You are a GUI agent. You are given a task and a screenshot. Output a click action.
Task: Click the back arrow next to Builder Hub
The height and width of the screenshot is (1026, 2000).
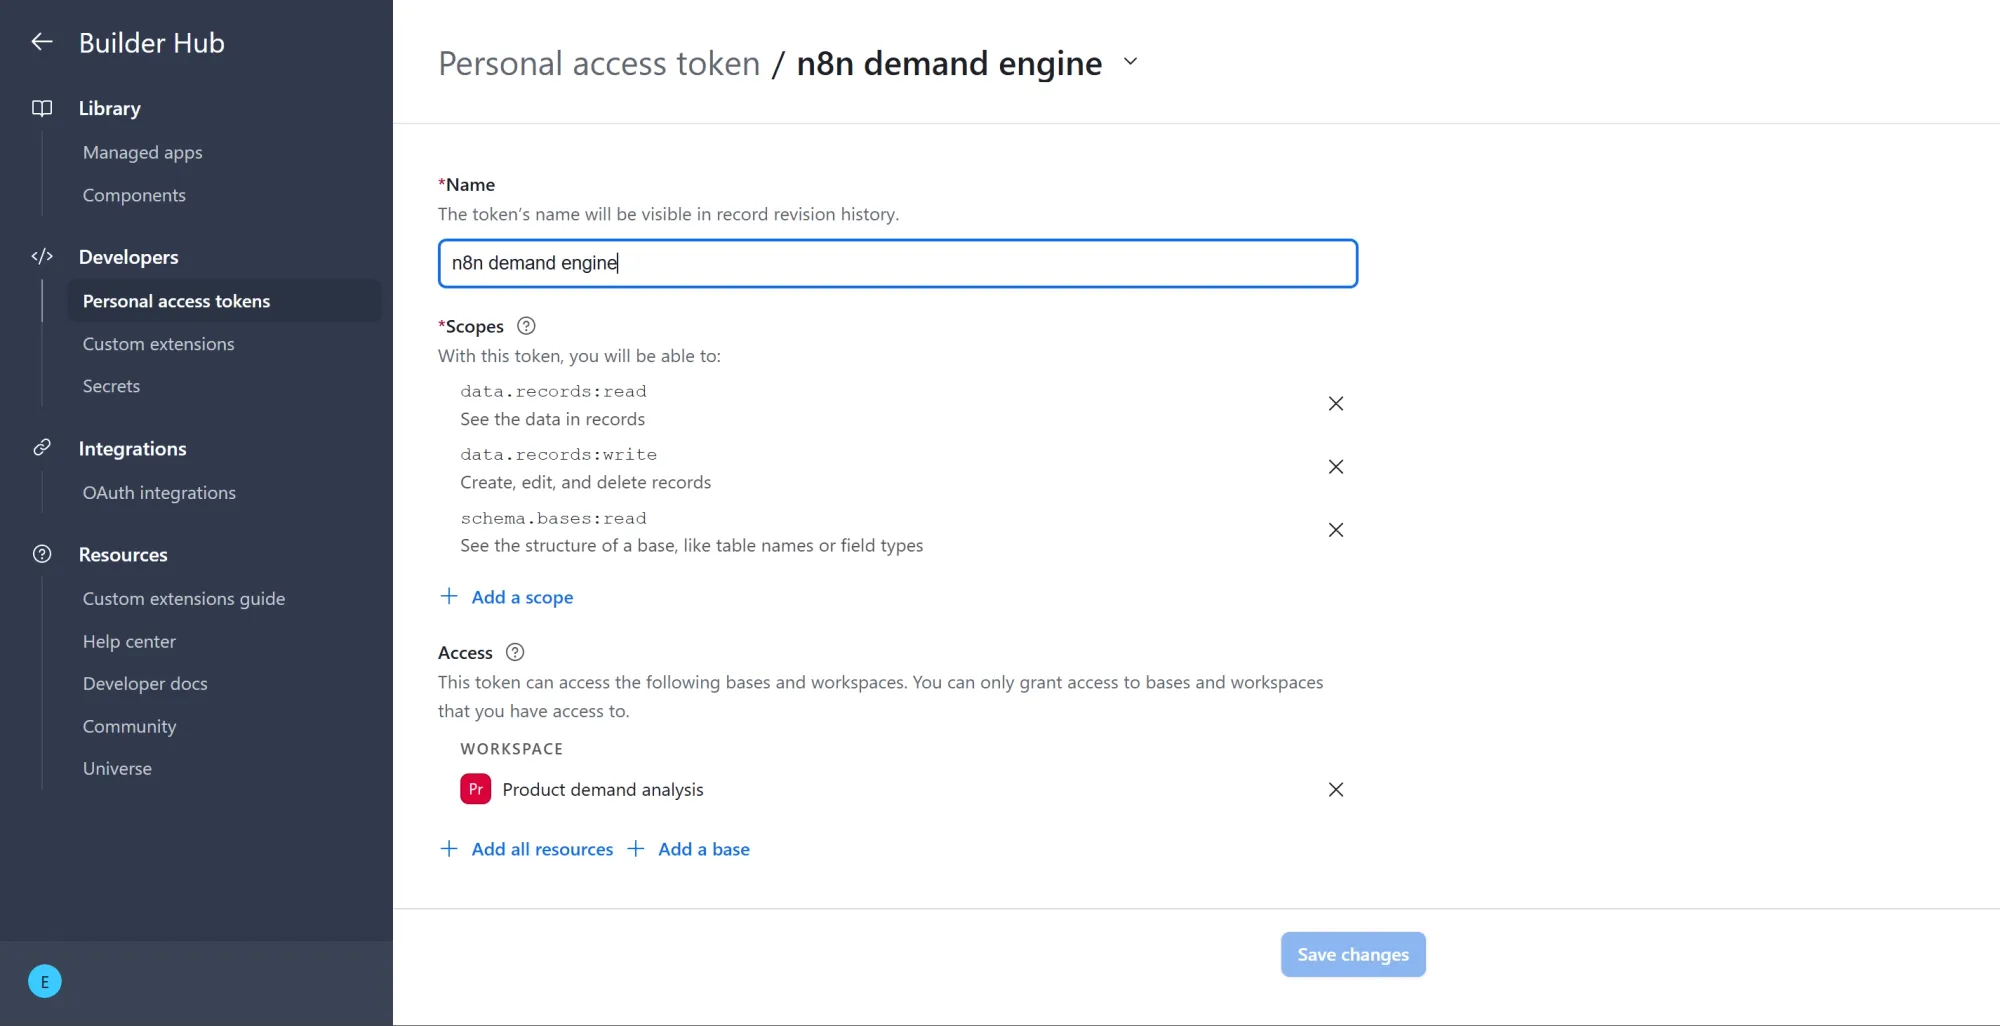[42, 42]
